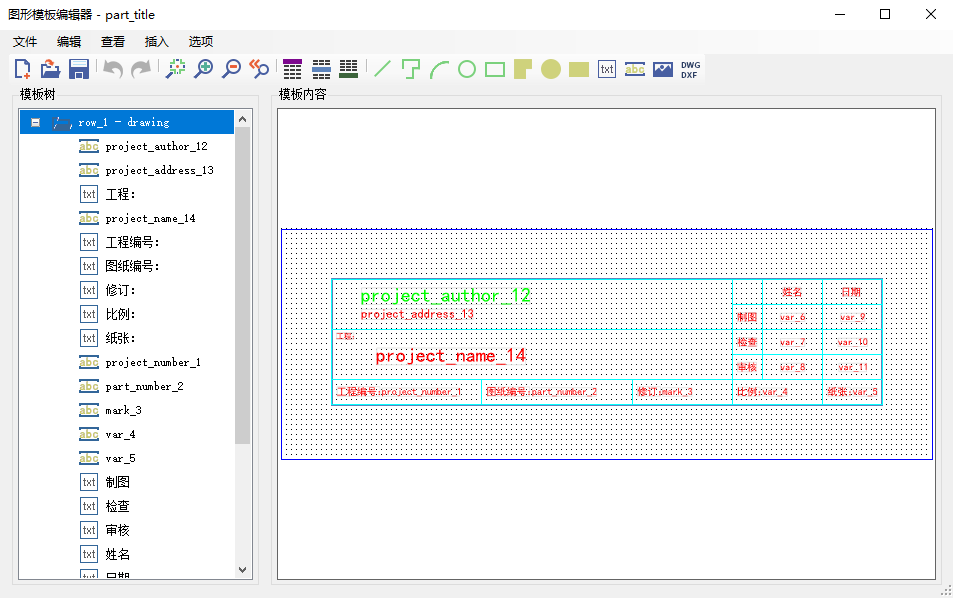Click project_address_13 text on canvas
The height and width of the screenshot is (598, 953).
(x=417, y=314)
